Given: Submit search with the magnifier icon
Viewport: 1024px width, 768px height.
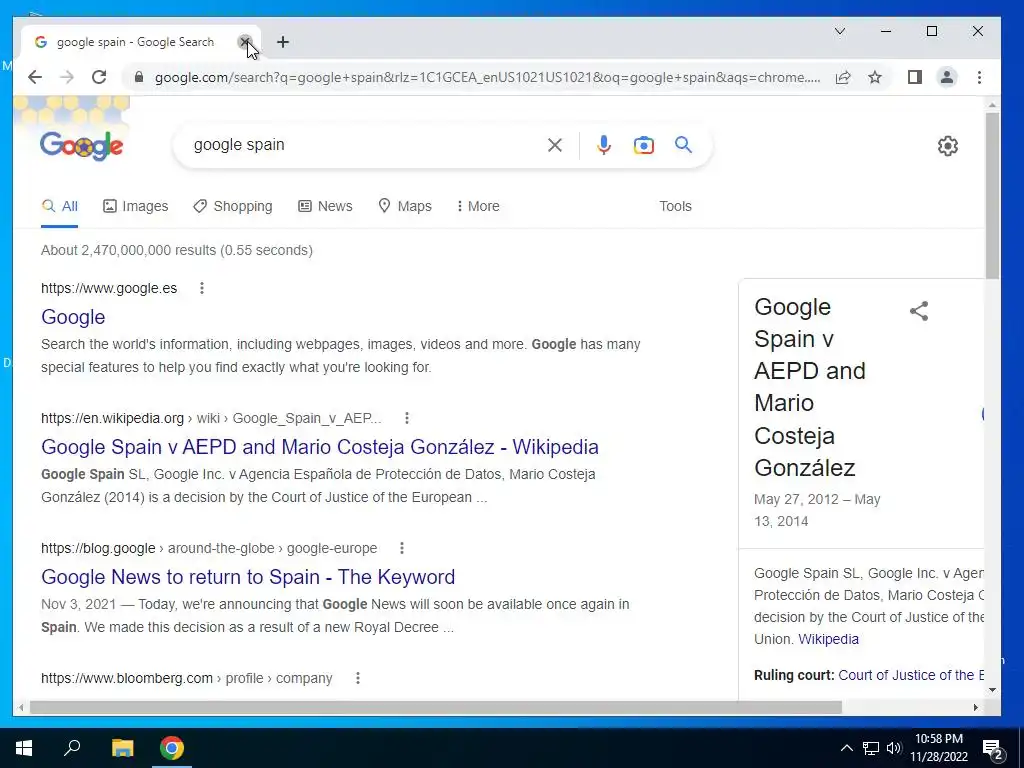Looking at the screenshot, I should (x=683, y=145).
